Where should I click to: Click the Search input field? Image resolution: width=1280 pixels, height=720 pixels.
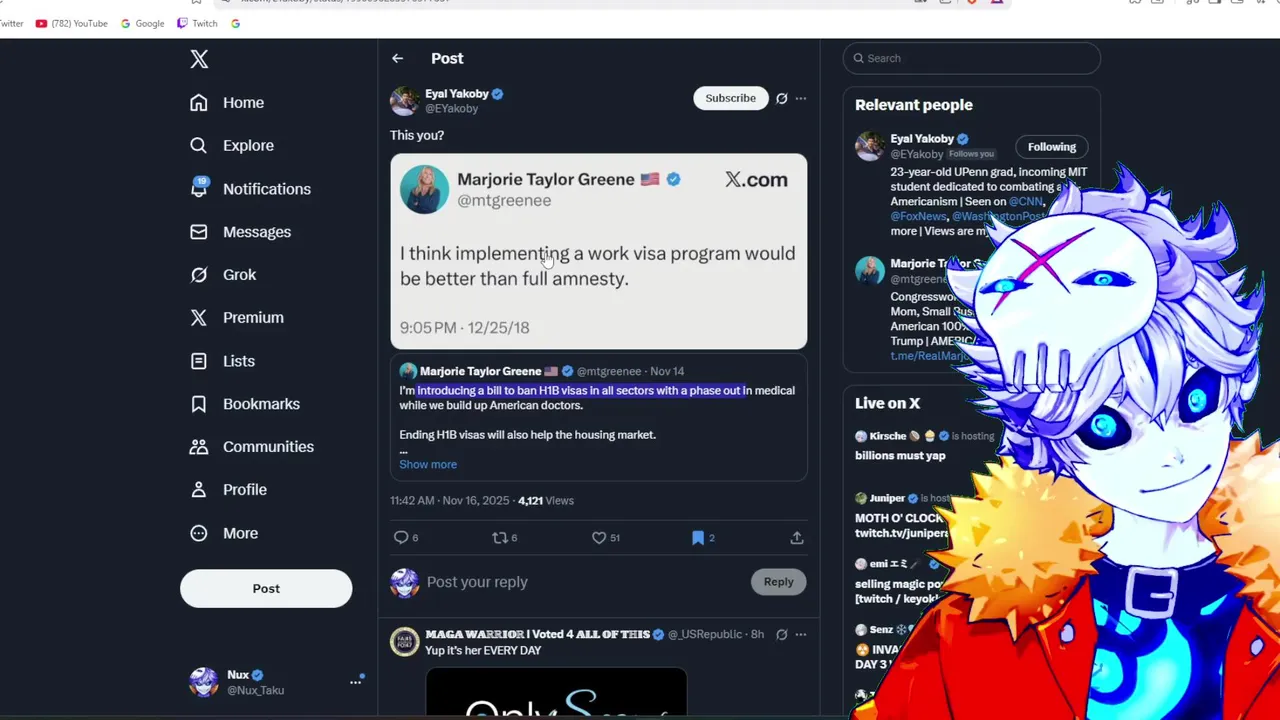tap(972, 58)
